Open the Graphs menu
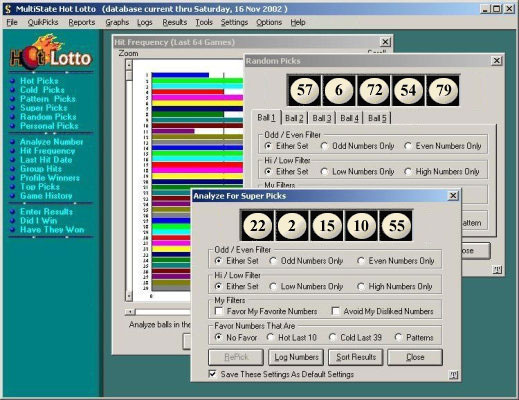 pyautogui.click(x=117, y=22)
